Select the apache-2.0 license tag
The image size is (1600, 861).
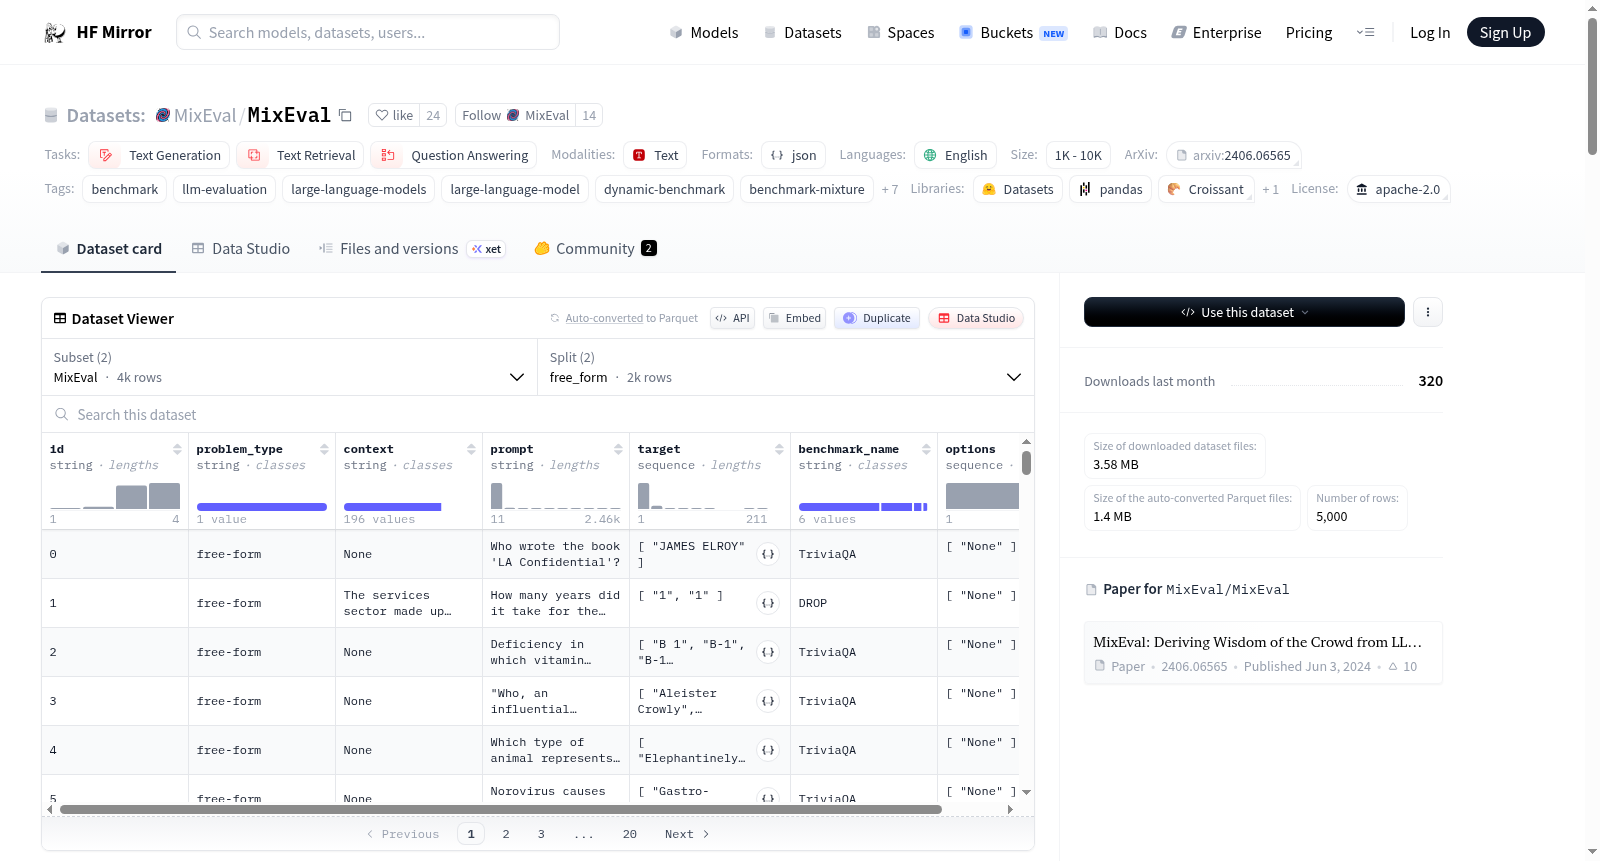1398,189
